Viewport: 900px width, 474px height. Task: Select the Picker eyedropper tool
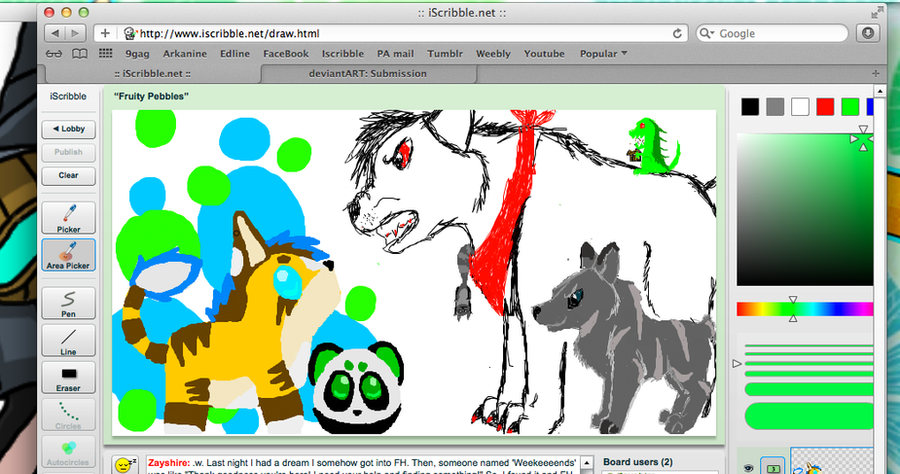point(68,218)
